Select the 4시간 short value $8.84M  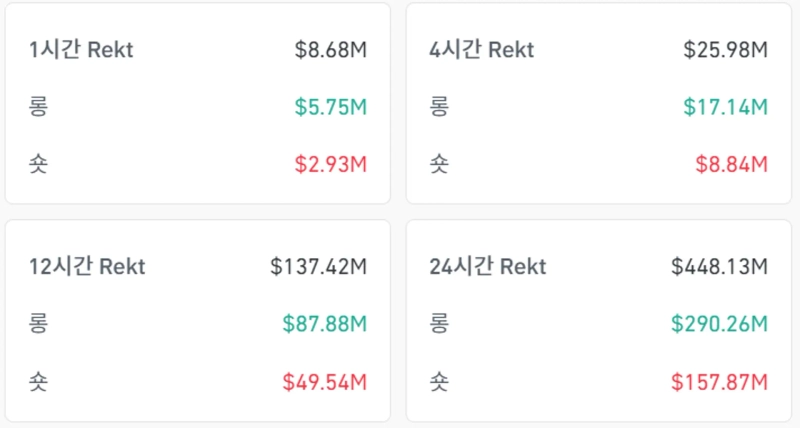[x=730, y=164]
